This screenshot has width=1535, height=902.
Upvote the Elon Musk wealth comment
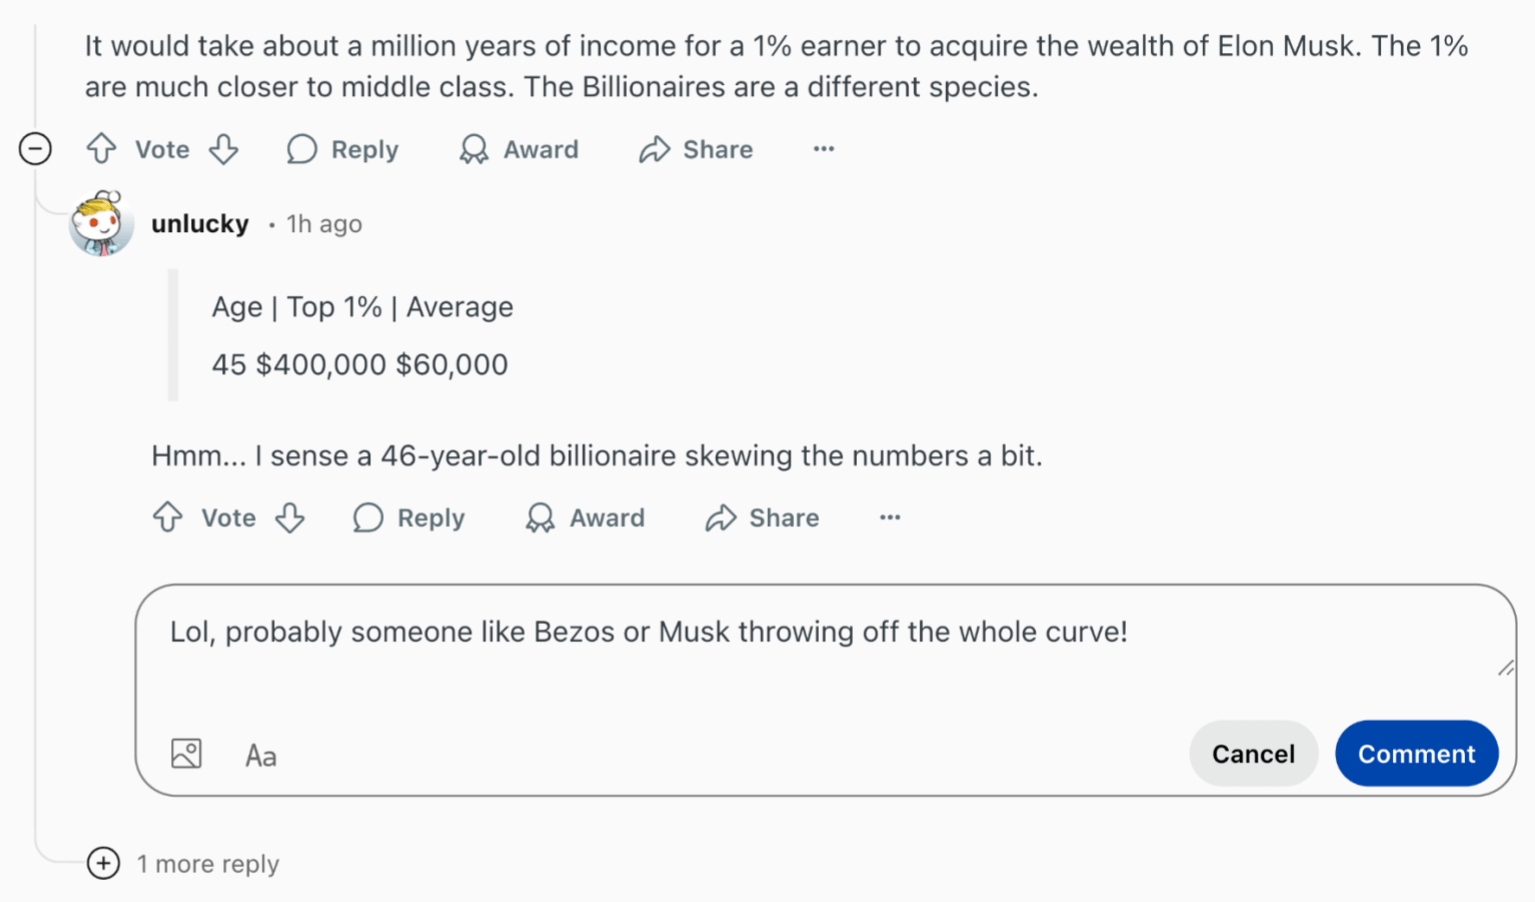pos(101,149)
